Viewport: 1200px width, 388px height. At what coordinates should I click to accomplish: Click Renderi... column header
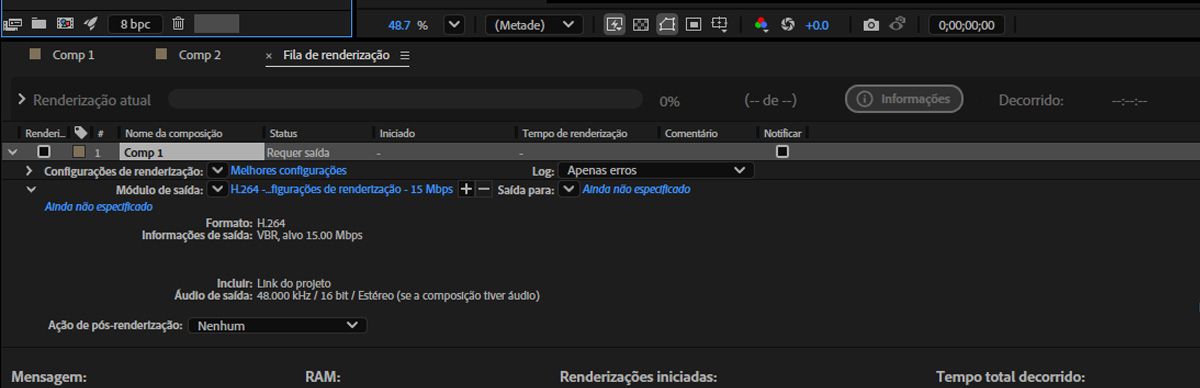click(45, 133)
